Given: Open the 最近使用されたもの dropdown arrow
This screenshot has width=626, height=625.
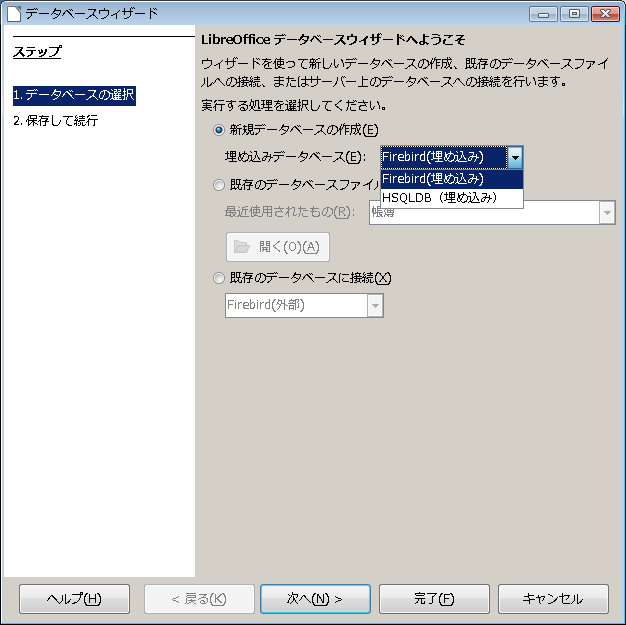Looking at the screenshot, I should (x=607, y=212).
